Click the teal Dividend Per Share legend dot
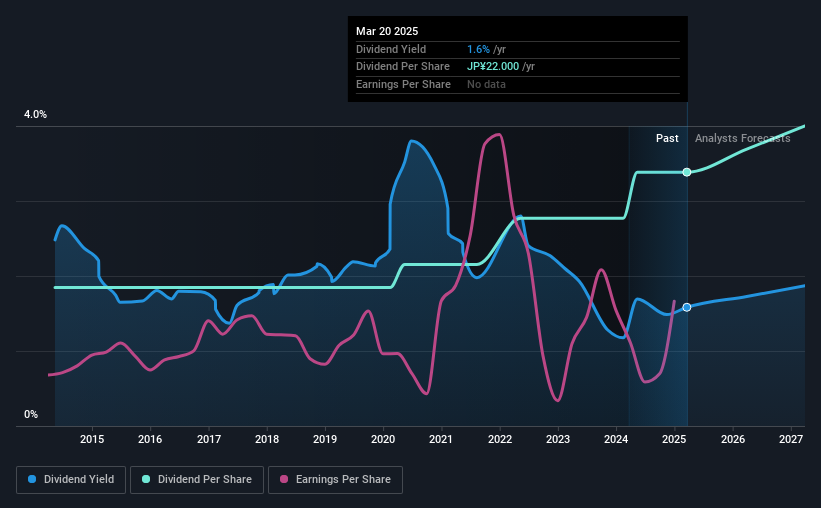 click(x=146, y=479)
